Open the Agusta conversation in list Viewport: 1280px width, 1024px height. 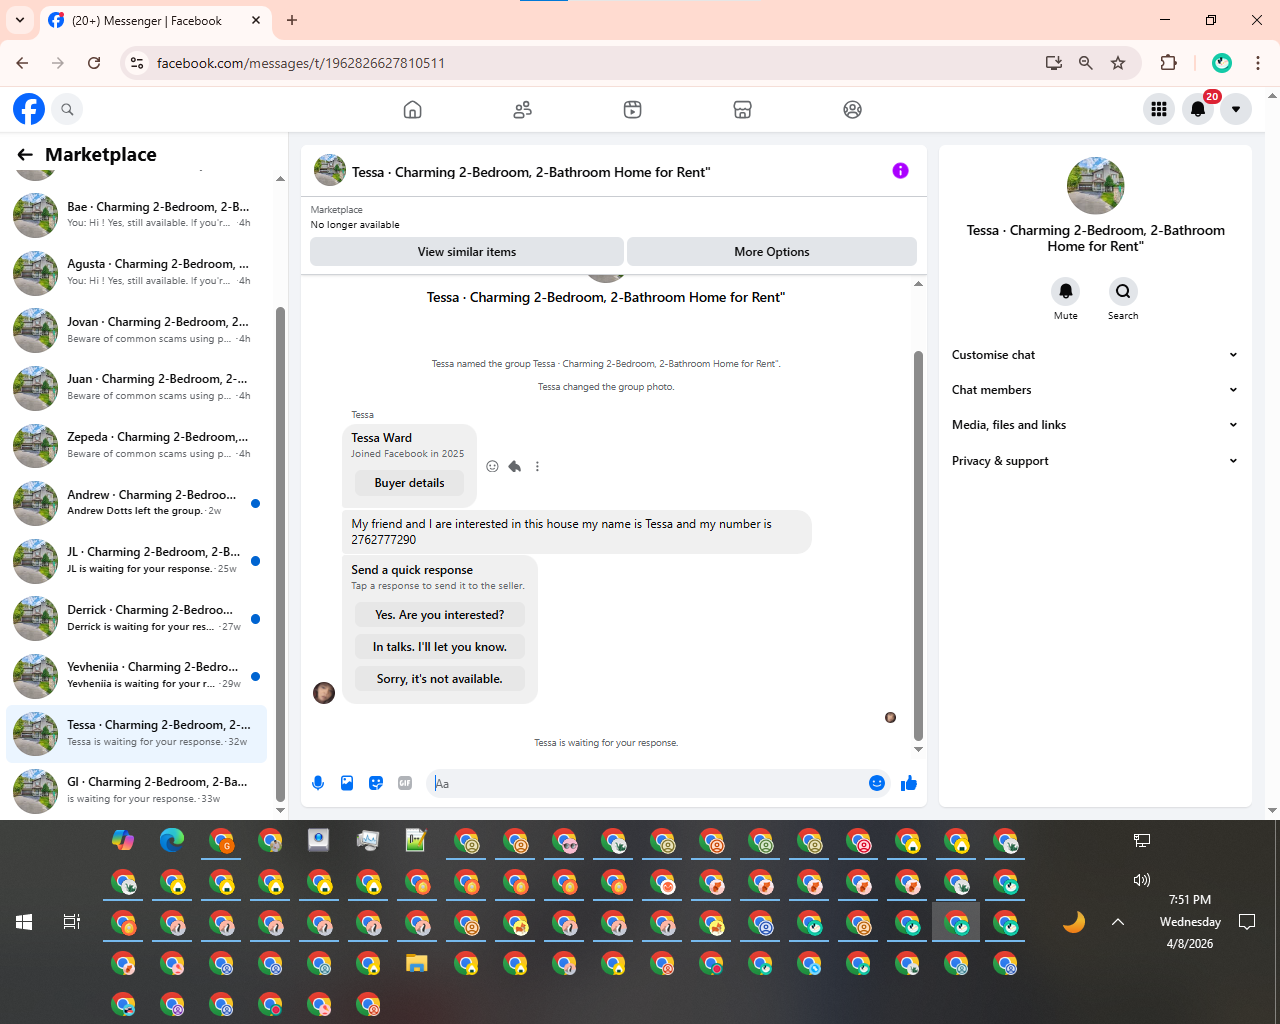click(x=137, y=273)
